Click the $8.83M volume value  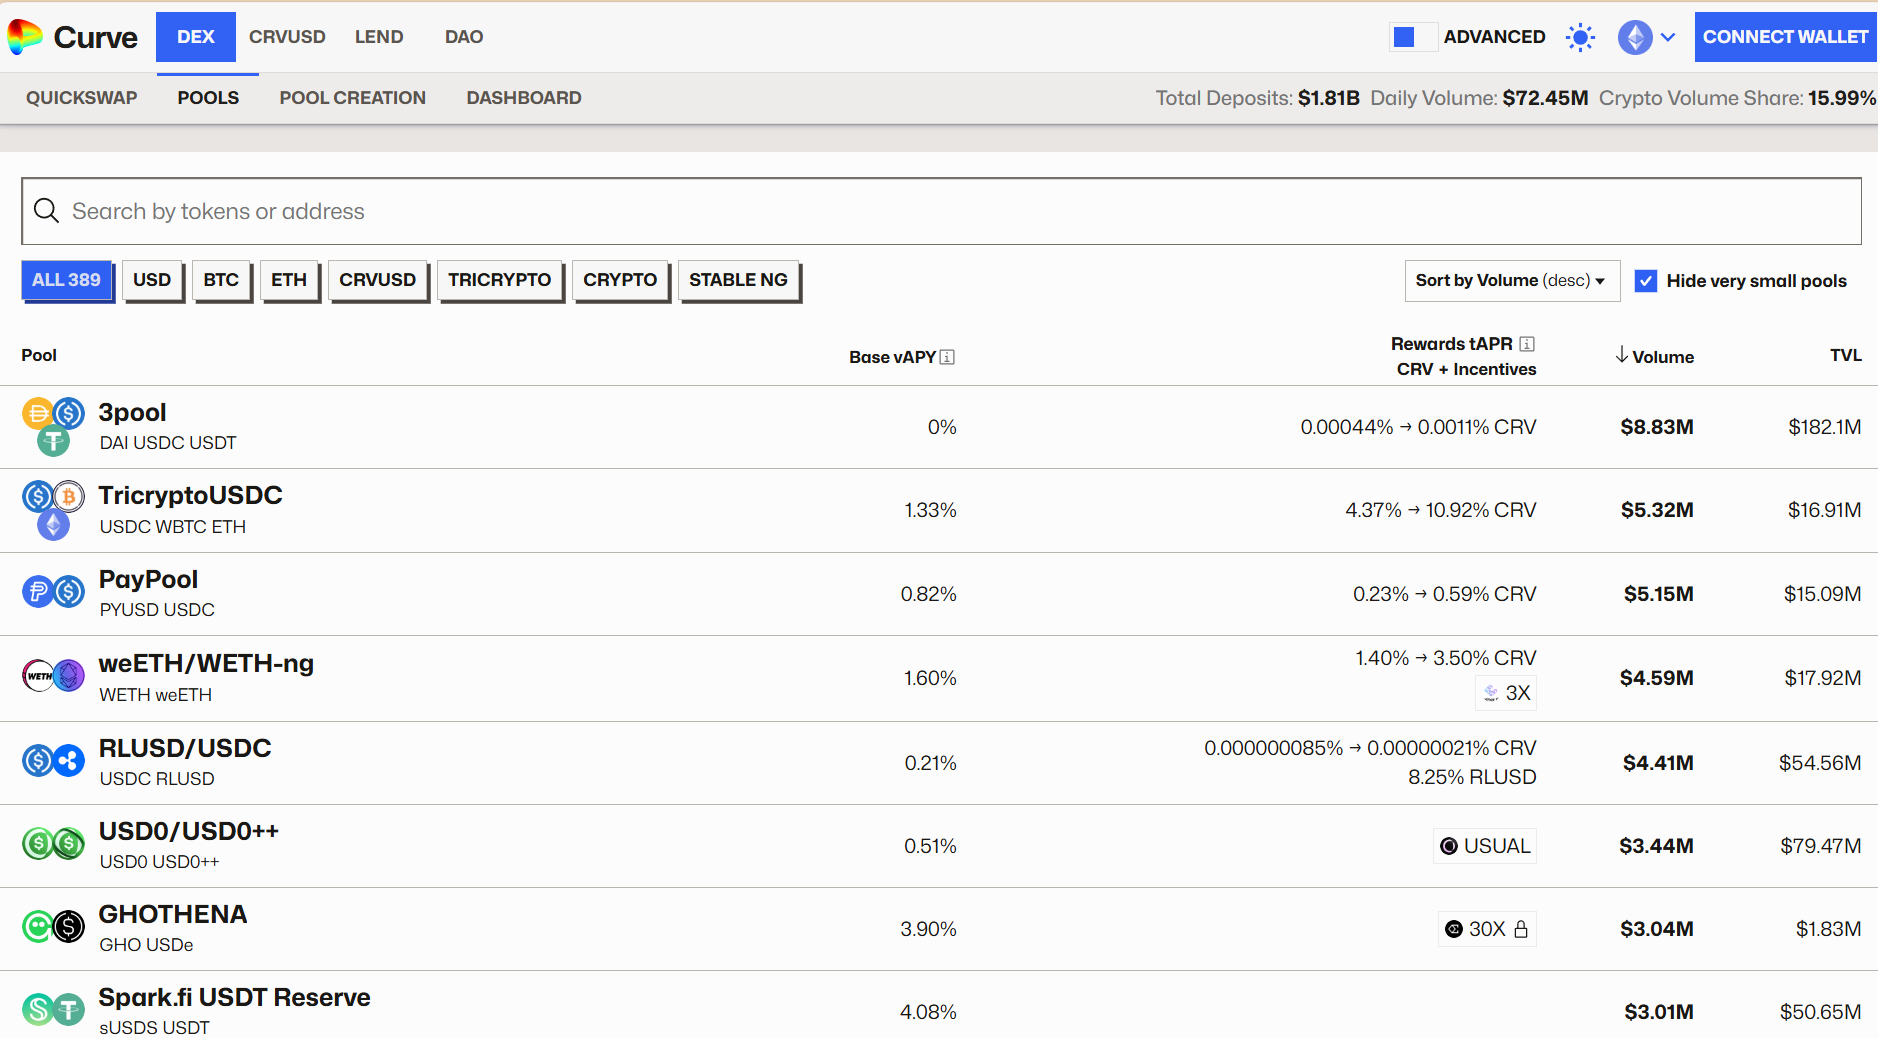(1656, 427)
